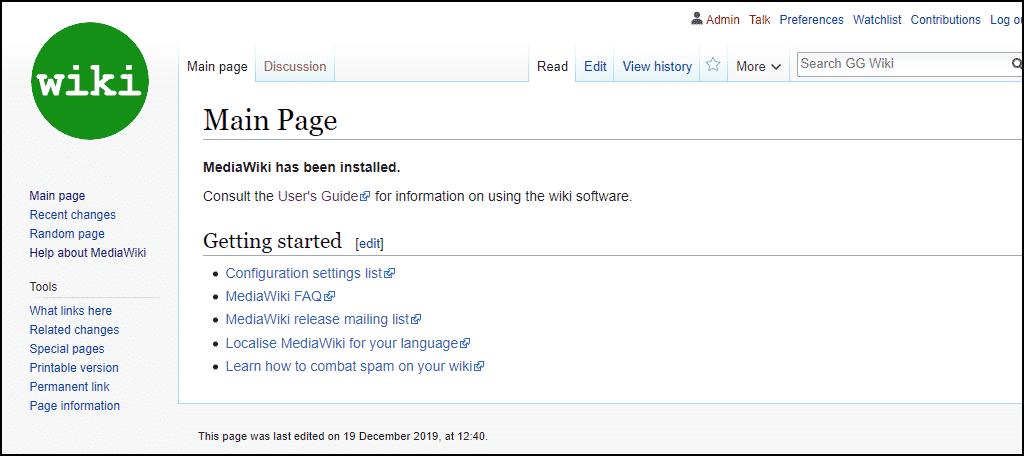Screen dimensions: 1024x456
Task: Select the Read tab
Action: coord(552,66)
